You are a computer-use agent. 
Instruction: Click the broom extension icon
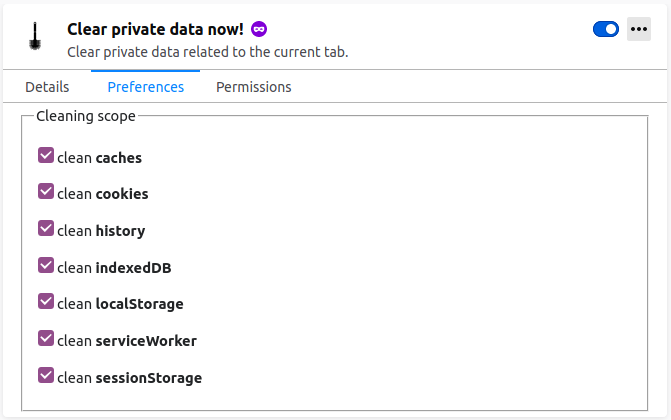(x=35, y=38)
